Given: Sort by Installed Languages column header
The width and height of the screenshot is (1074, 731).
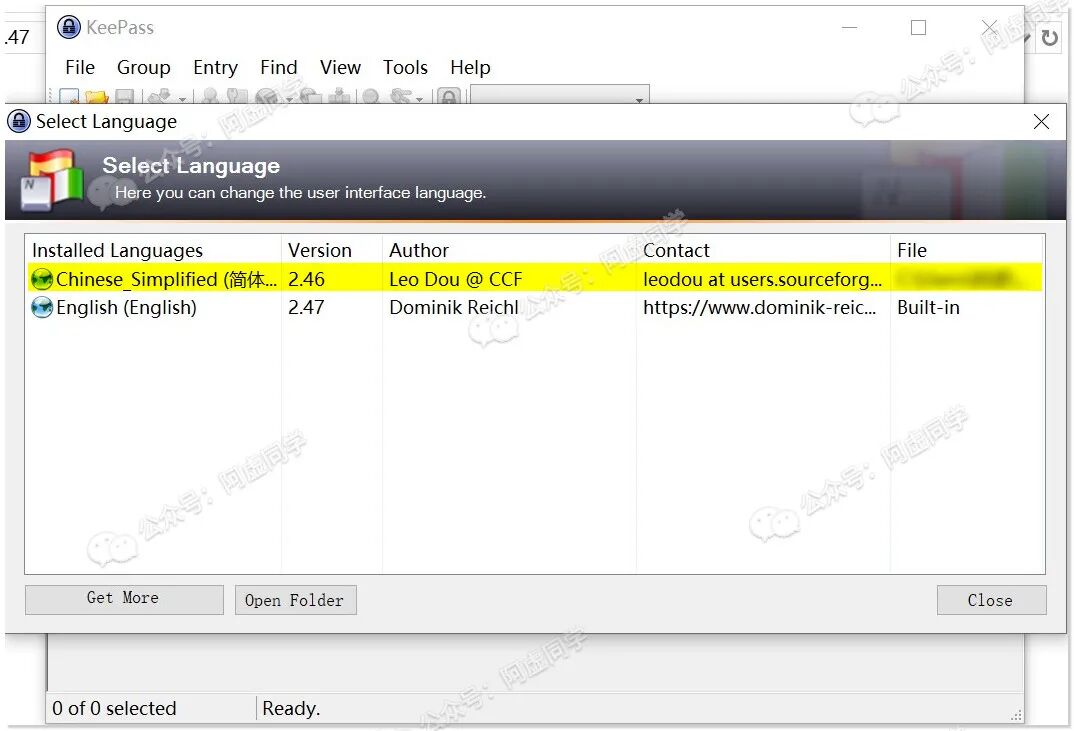Looking at the screenshot, I should 153,250.
